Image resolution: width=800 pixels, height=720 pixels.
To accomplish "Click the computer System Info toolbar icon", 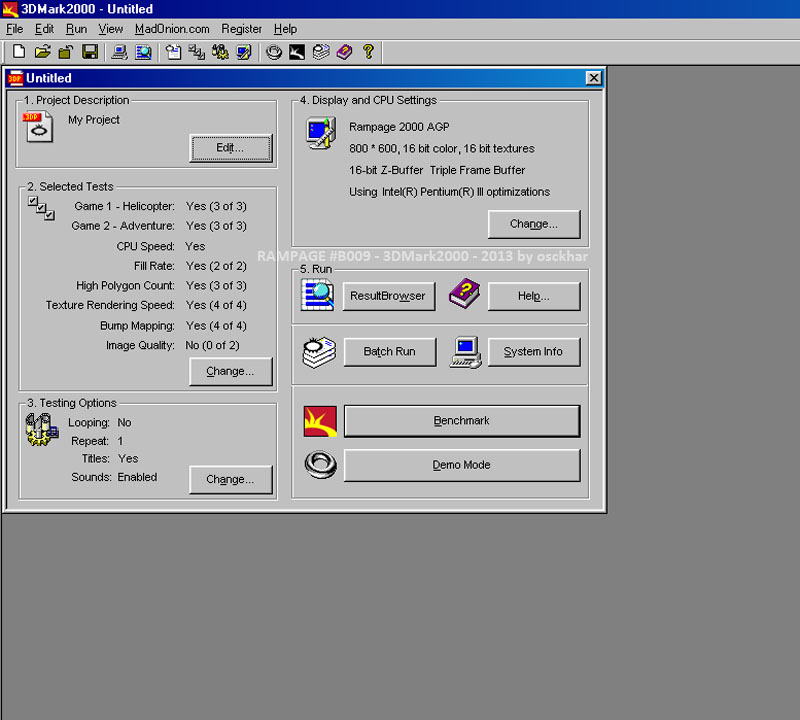I will pyautogui.click(x=119, y=52).
